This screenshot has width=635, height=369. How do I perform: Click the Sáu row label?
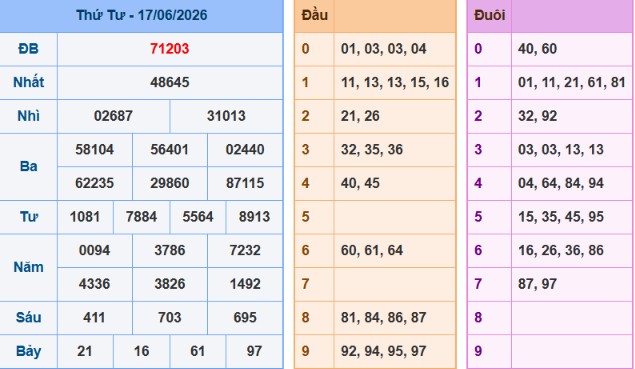tap(28, 318)
